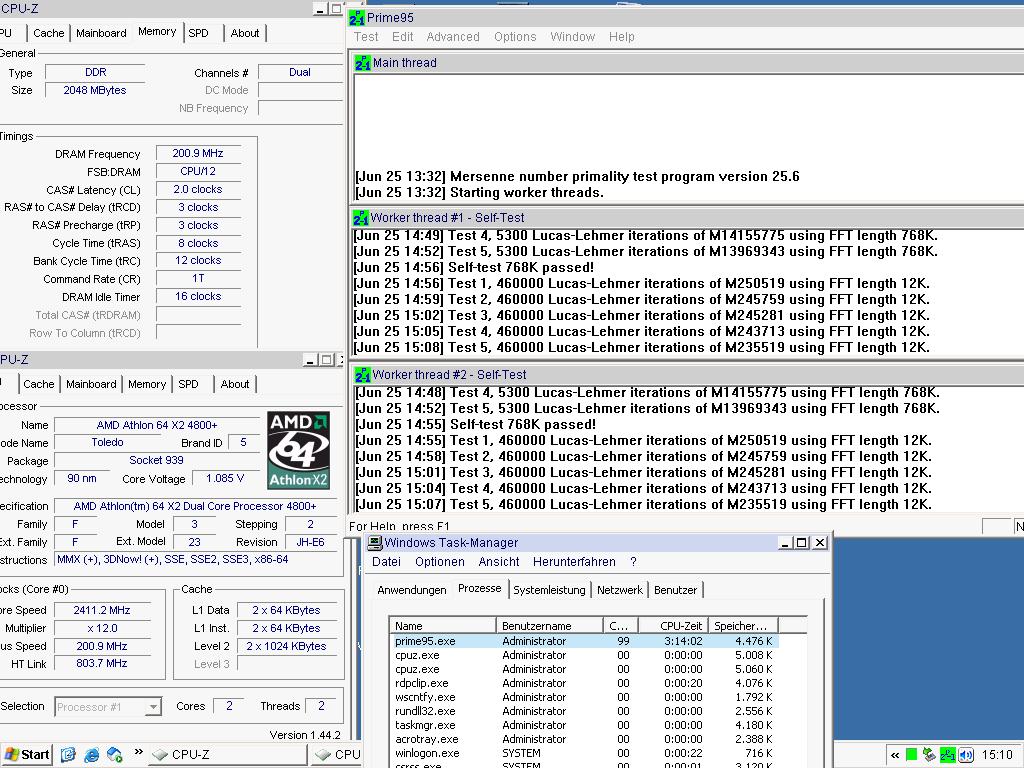The width and height of the screenshot is (1024, 768).
Task: Launch Internet Explorer from the quick launch bar
Action: pyautogui.click(x=91, y=755)
